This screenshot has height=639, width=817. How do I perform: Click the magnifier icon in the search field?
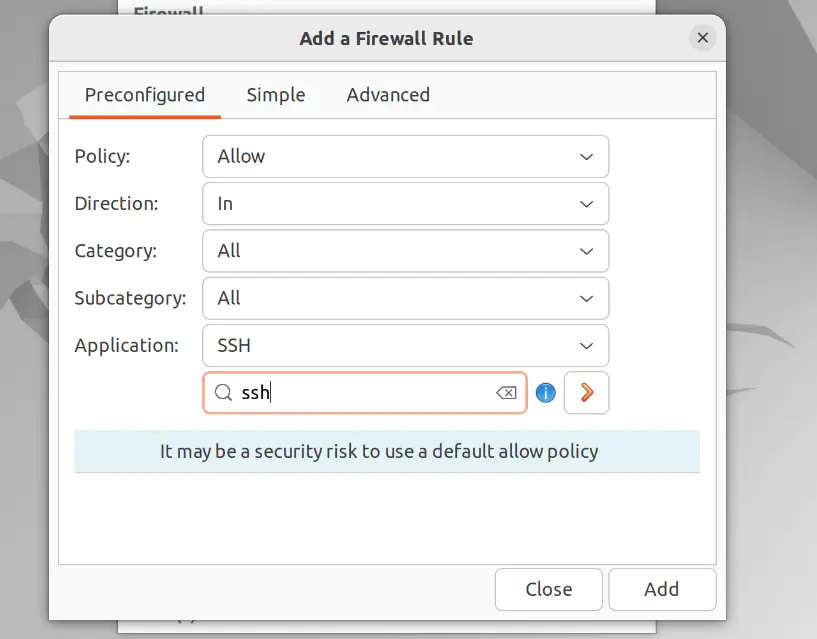pos(224,393)
